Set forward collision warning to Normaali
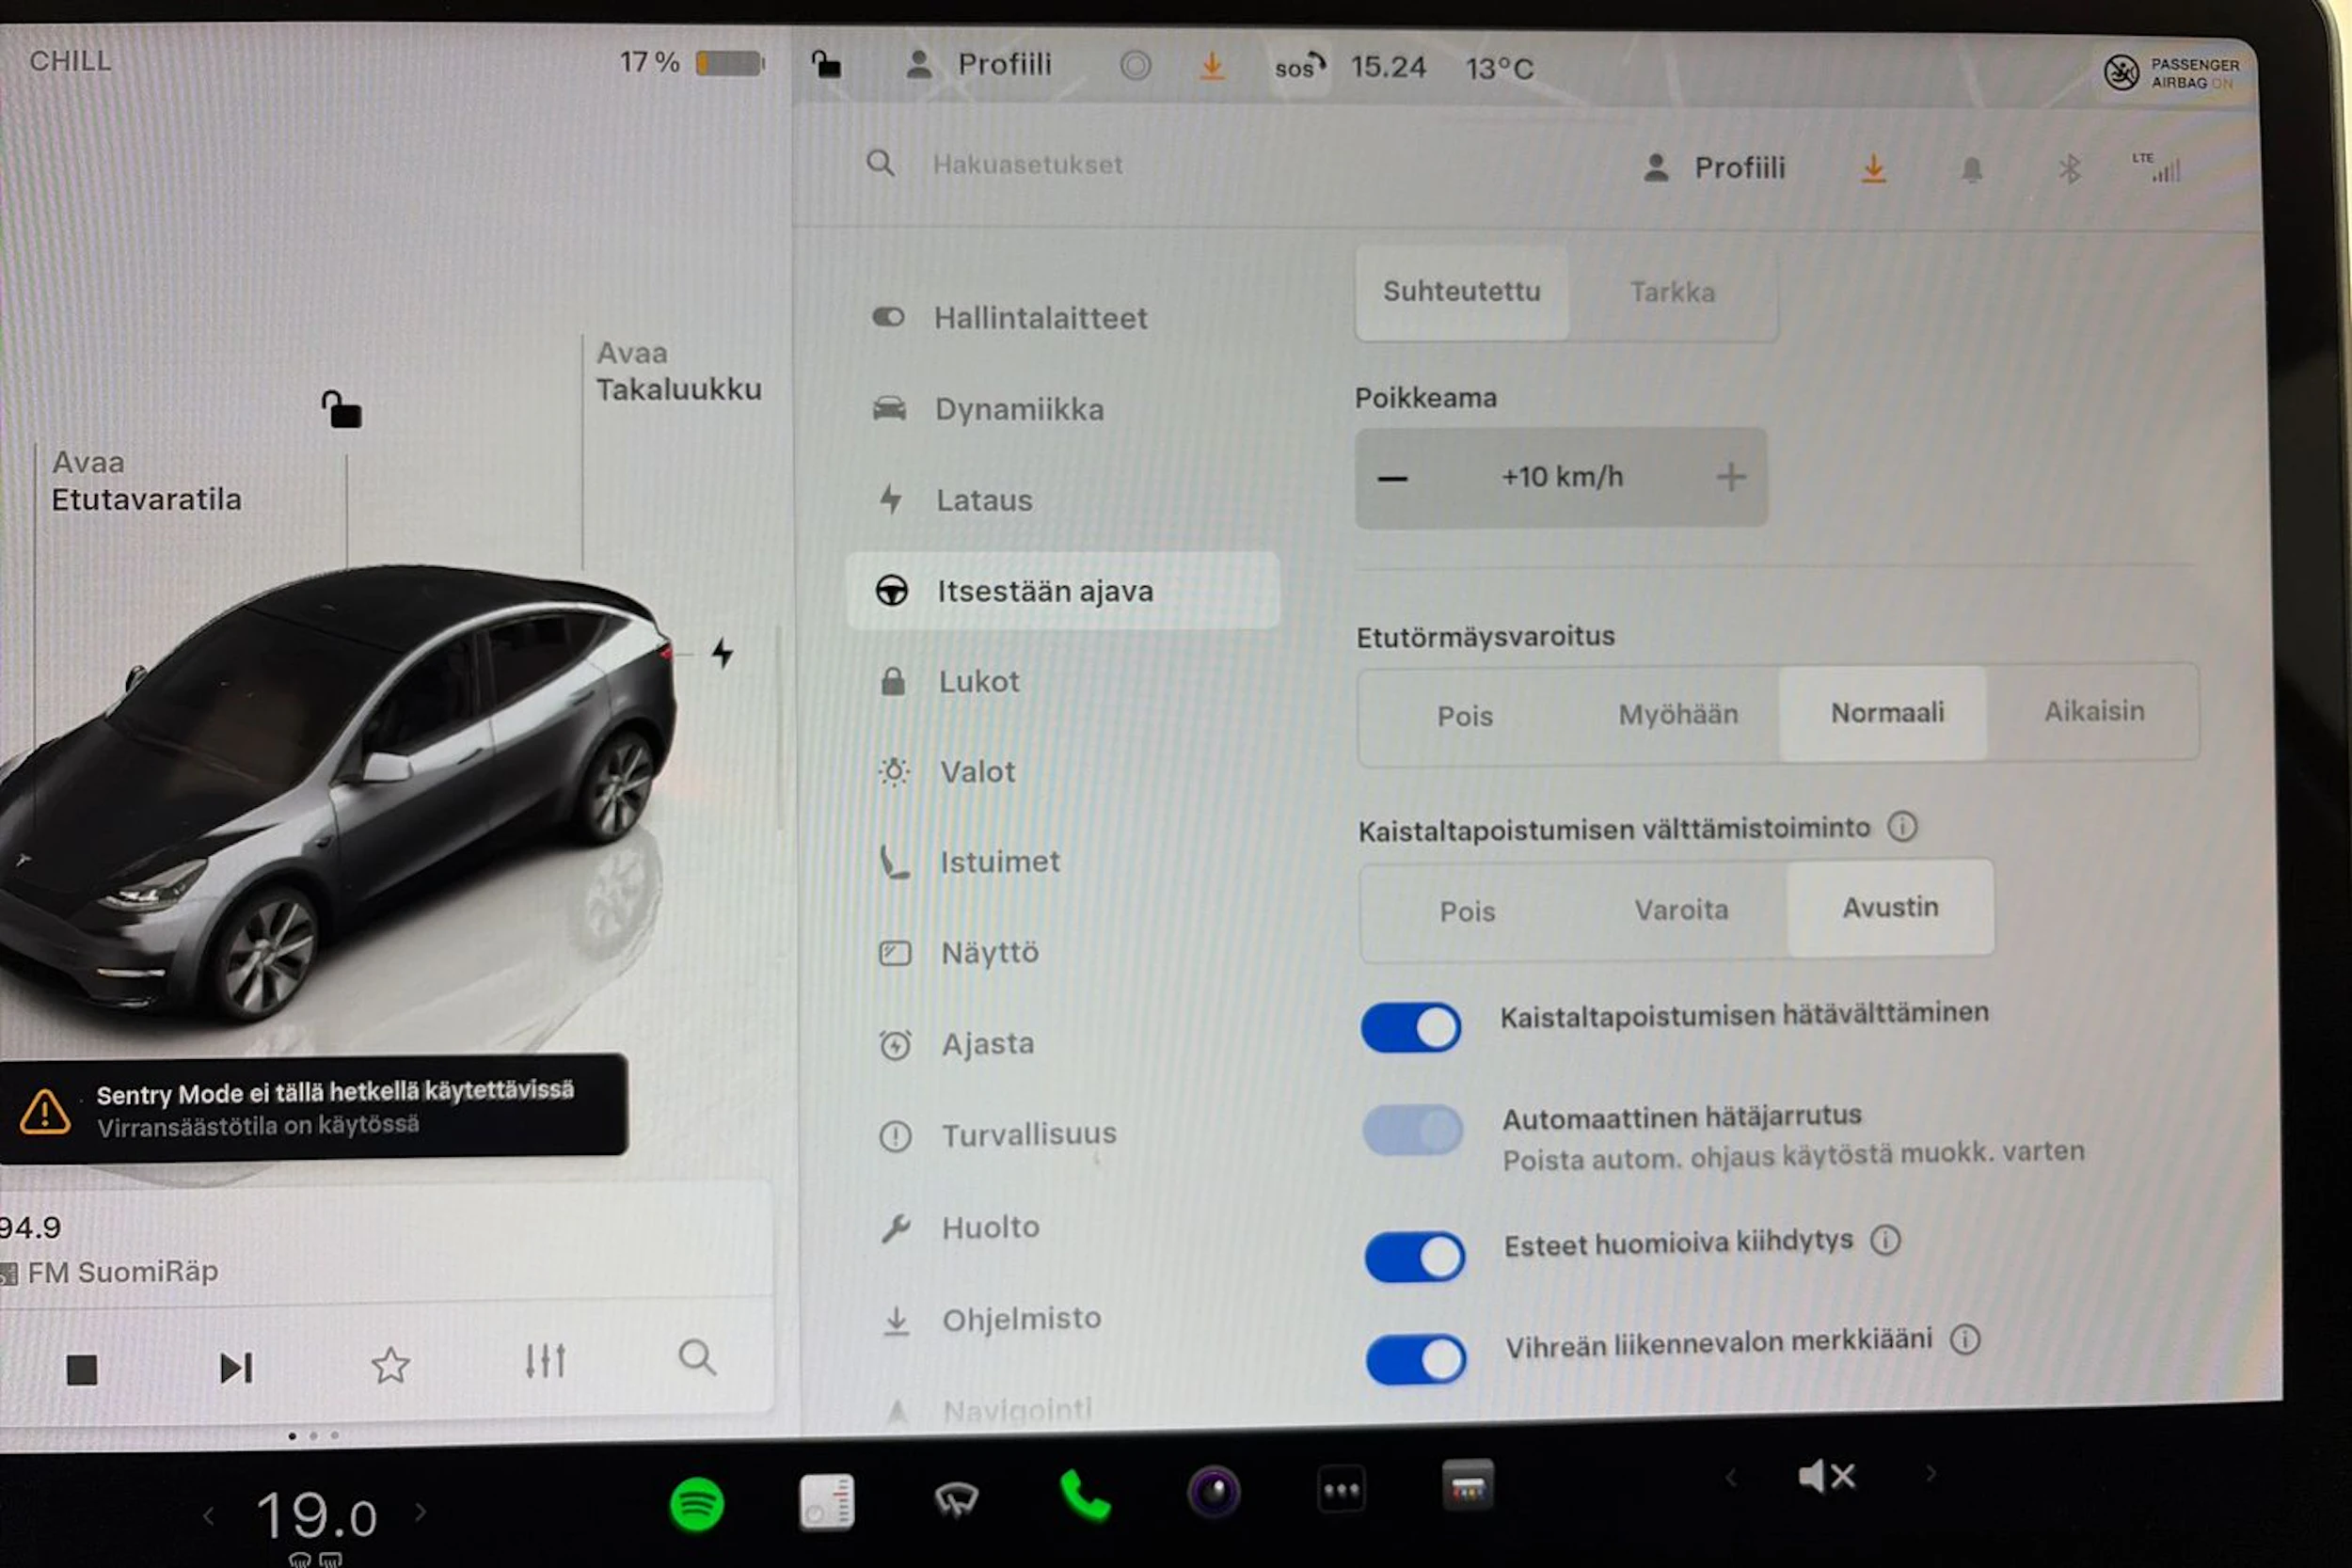 point(1886,712)
